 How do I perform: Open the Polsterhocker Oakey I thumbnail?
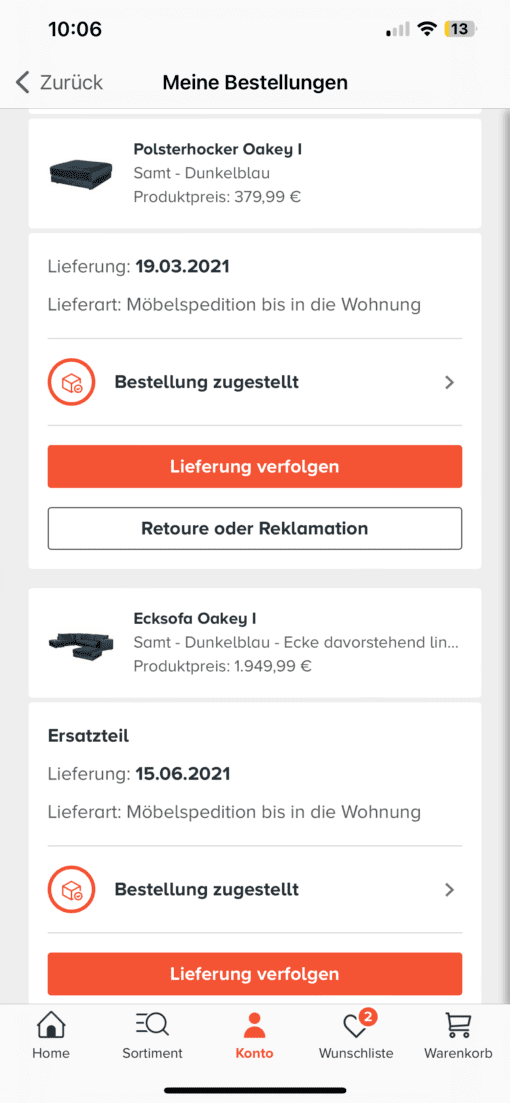pyautogui.click(x=81, y=173)
